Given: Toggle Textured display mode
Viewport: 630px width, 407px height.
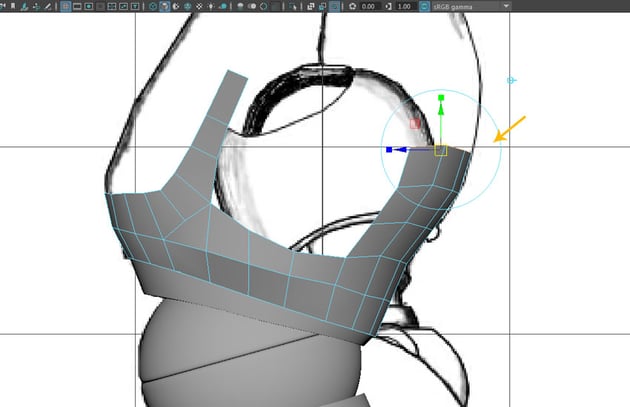Looking at the screenshot, I should click(x=200, y=6).
